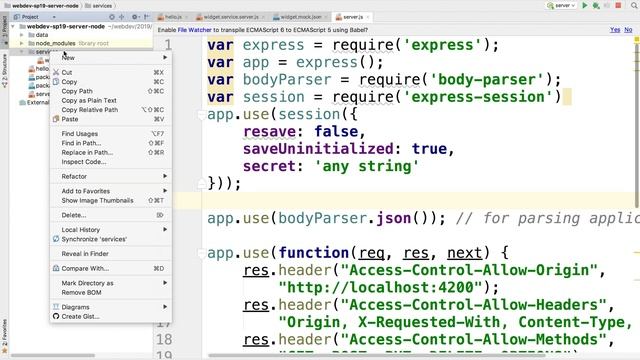Hide the Project panel with the hide icon
Screen dimensions: 640x360
pos(147,17)
